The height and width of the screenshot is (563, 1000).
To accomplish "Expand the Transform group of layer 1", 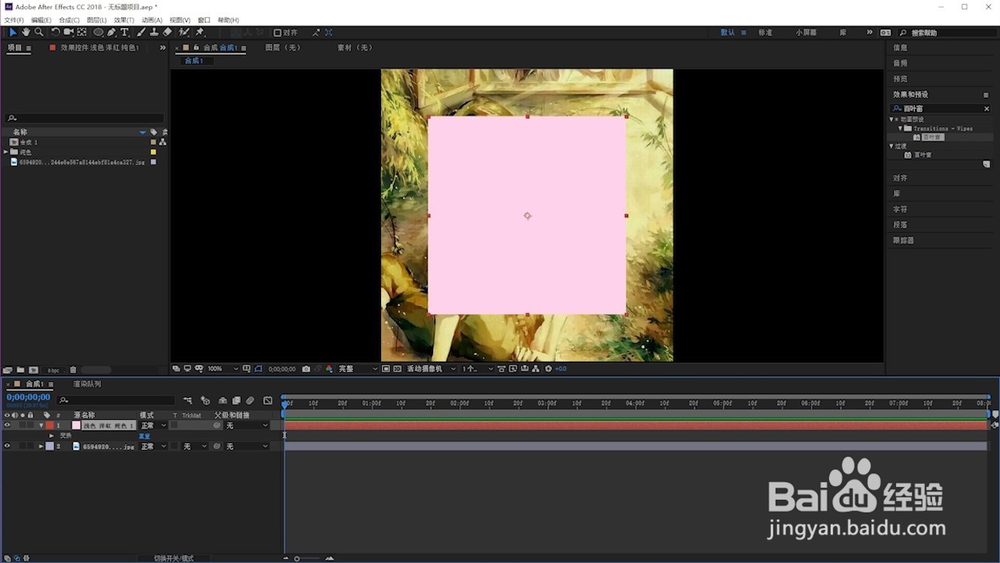I will click(52, 436).
